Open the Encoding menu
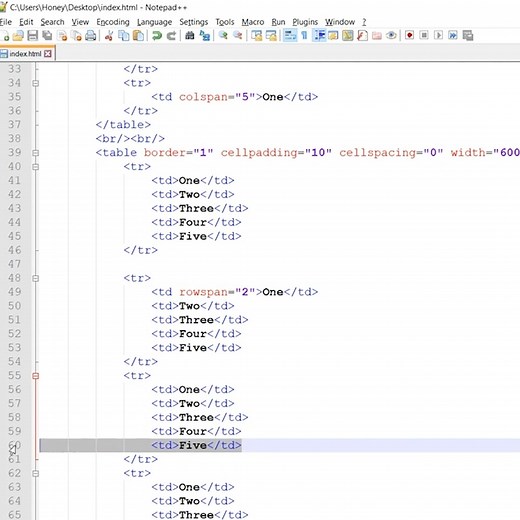The height and width of the screenshot is (520, 520). [x=113, y=22]
